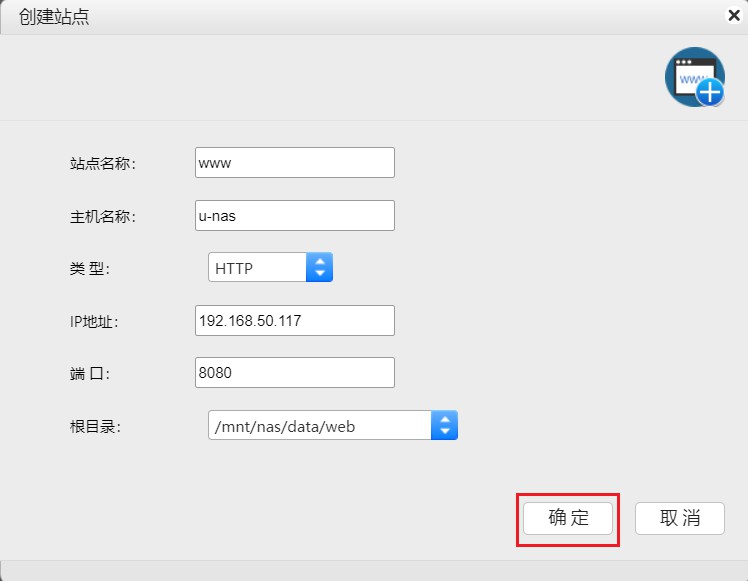
Task: Close the 创建站点 dialog with the X
Action: [x=734, y=15]
